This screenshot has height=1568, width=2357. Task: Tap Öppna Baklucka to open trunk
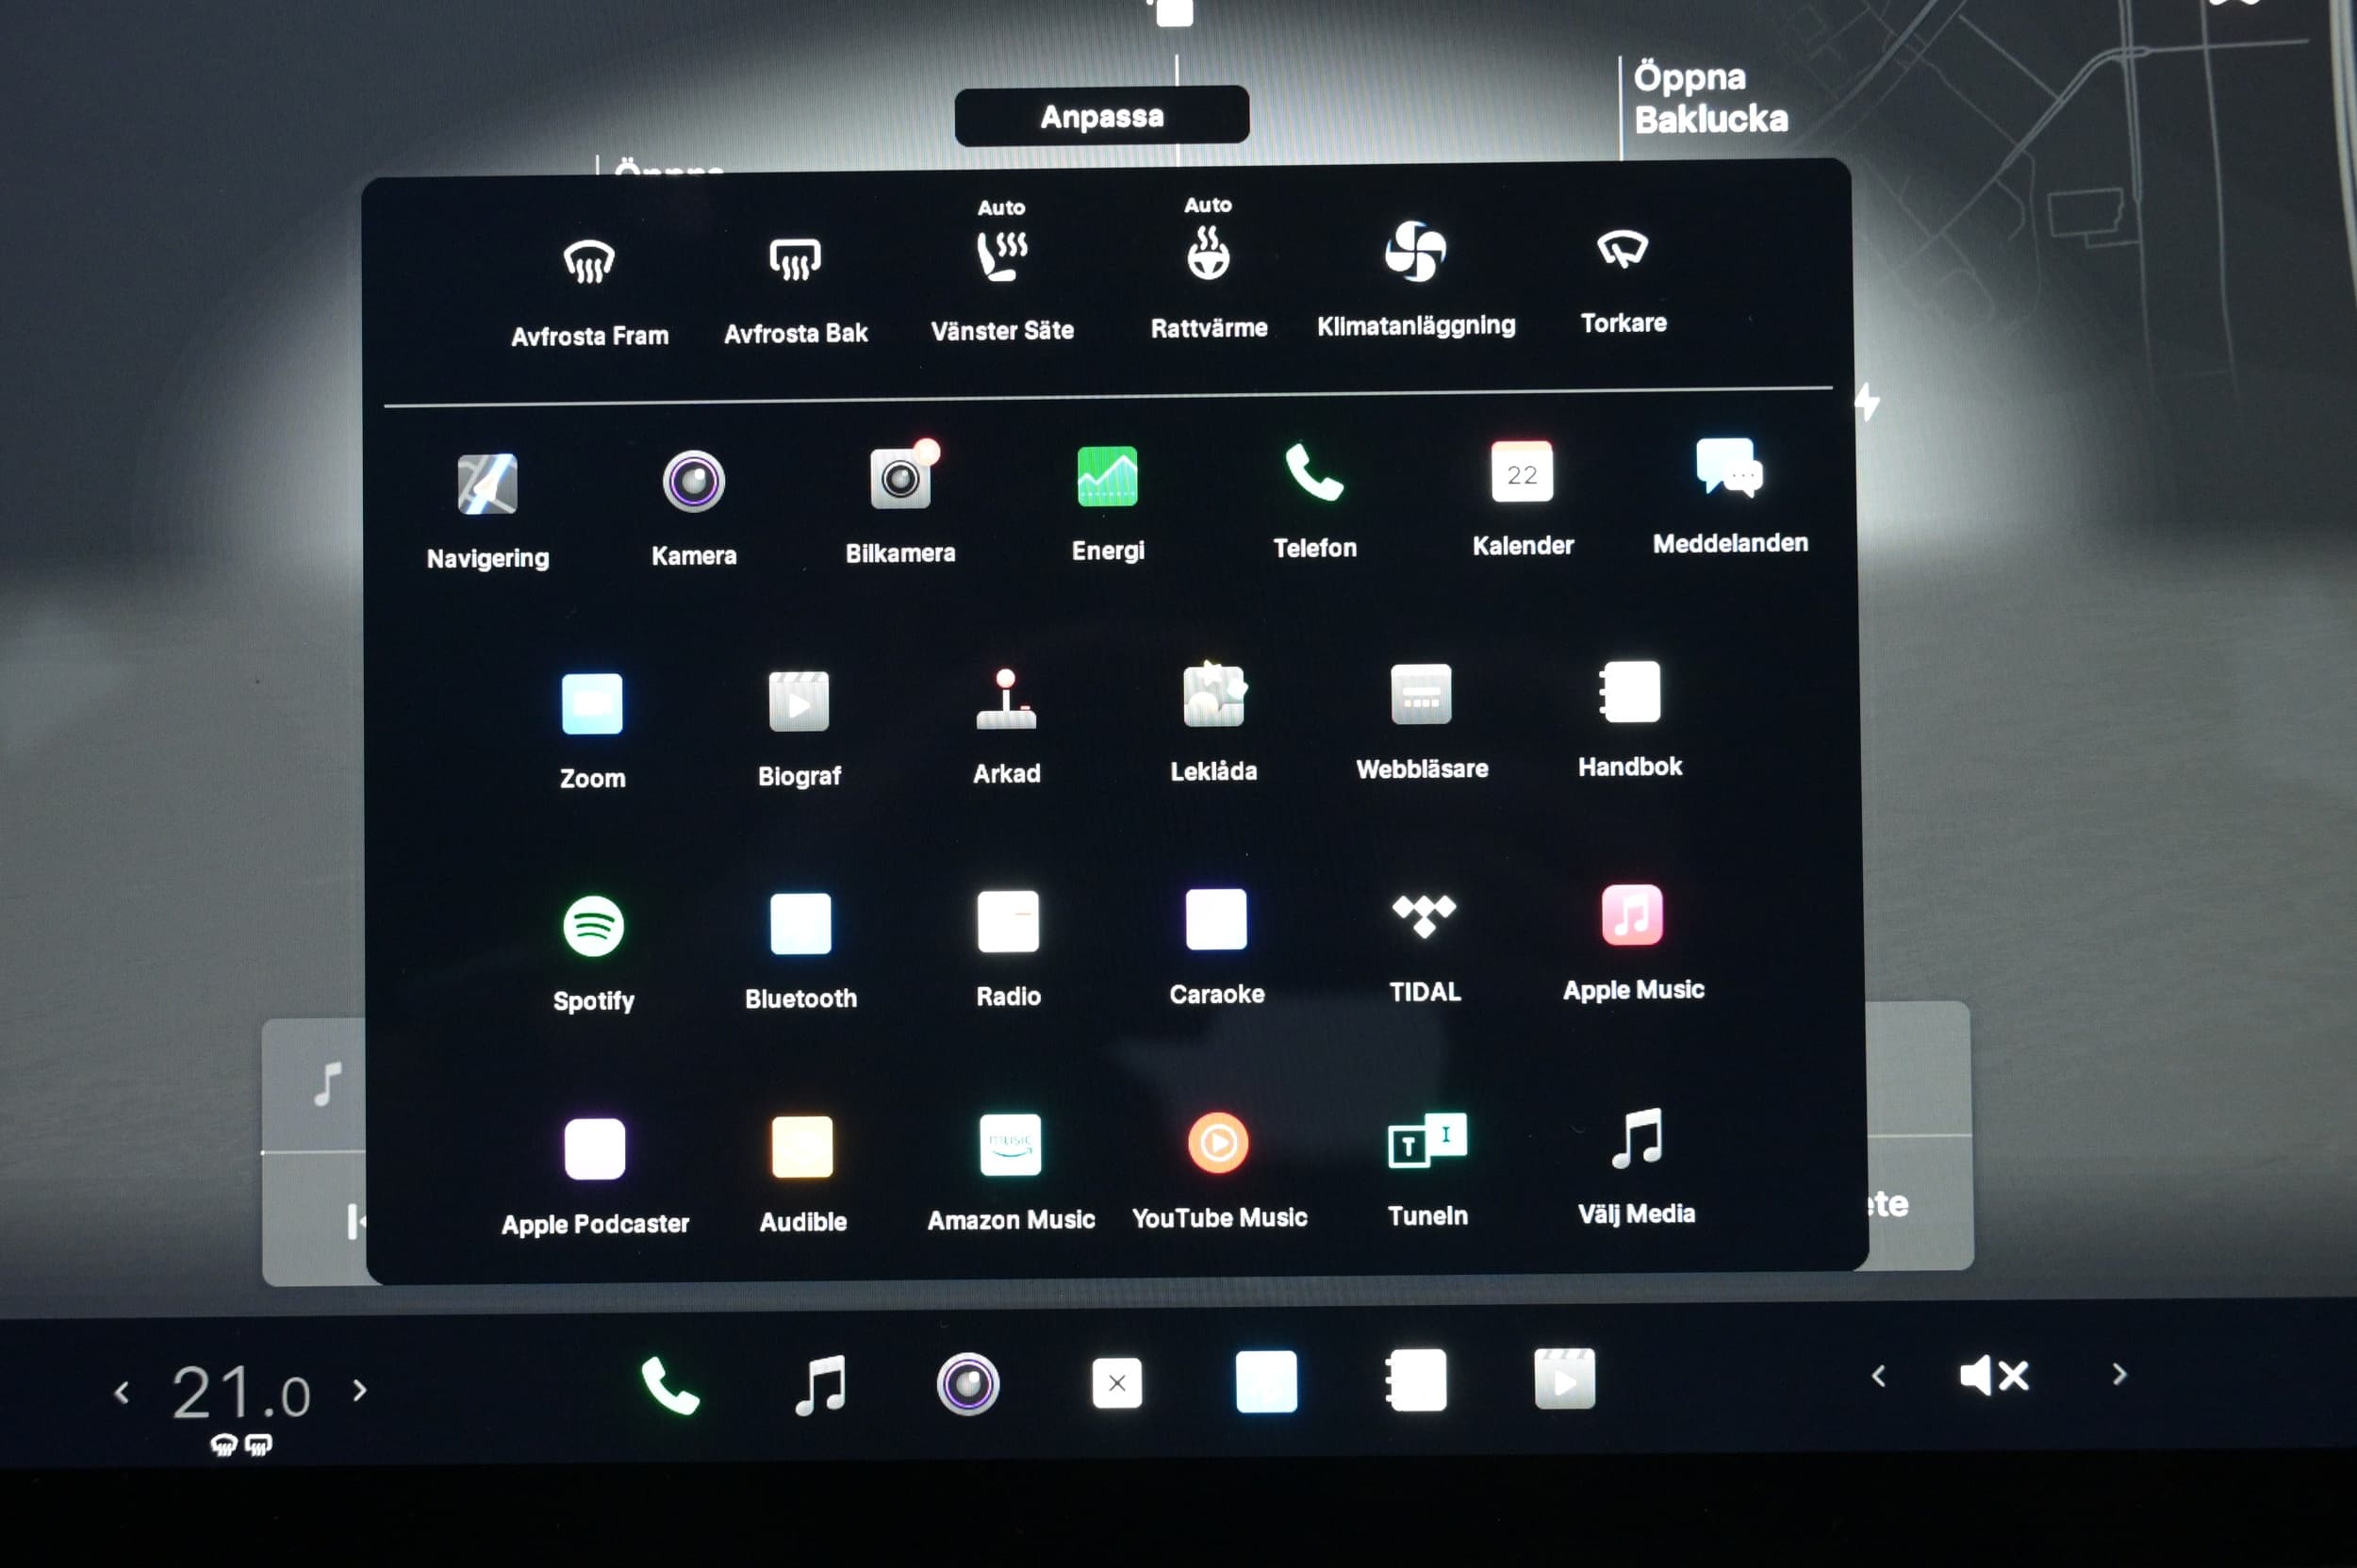click(1711, 98)
